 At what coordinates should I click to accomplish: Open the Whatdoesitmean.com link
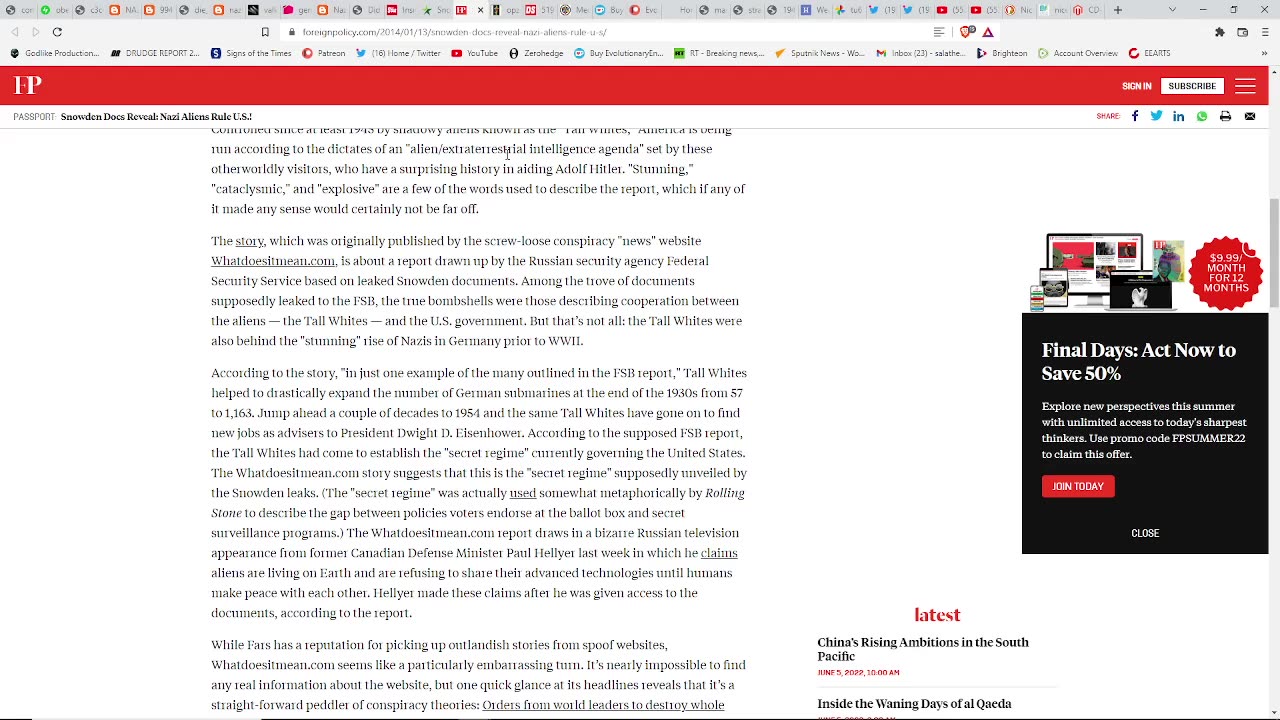click(273, 261)
